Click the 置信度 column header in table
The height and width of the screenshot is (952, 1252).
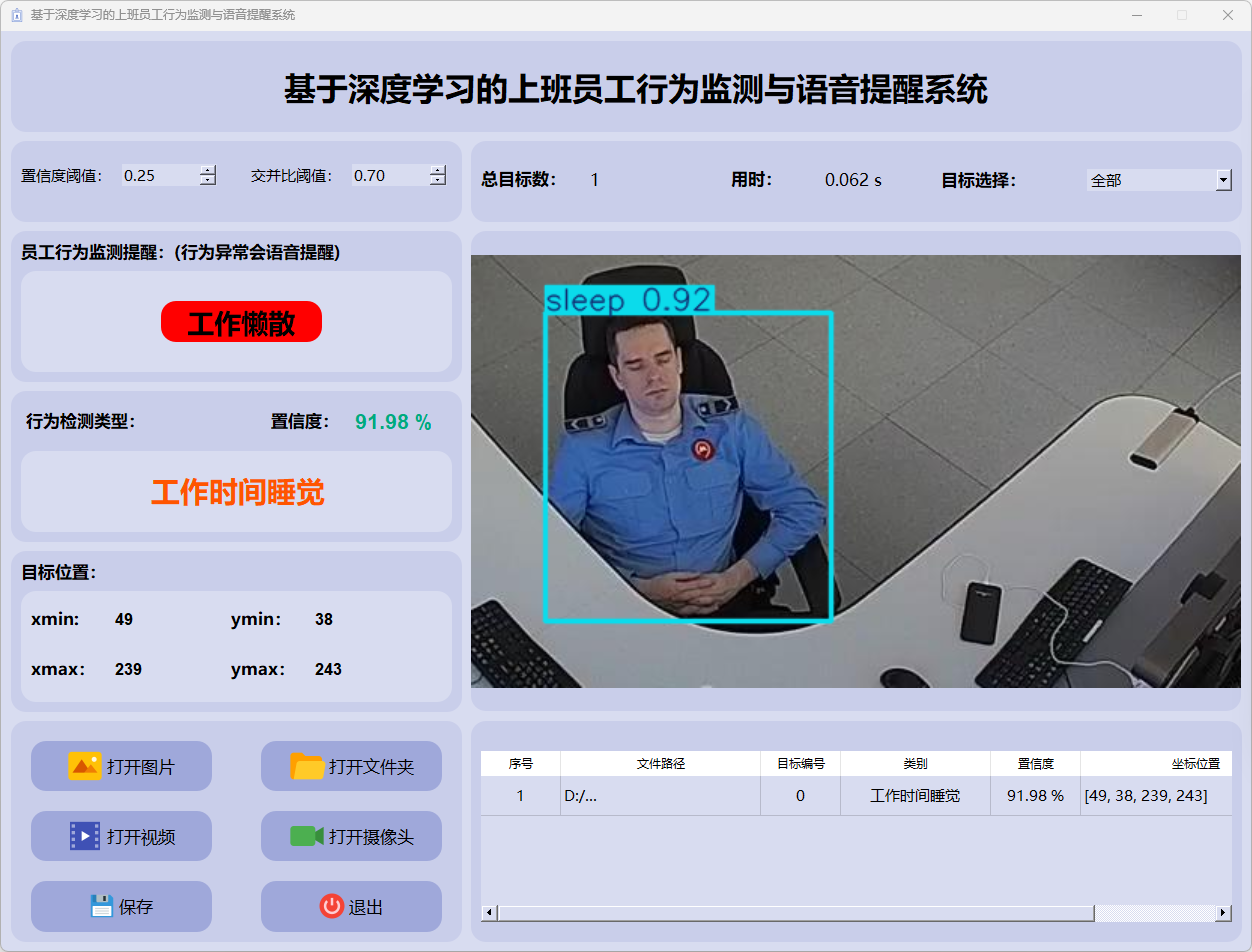(x=1035, y=763)
